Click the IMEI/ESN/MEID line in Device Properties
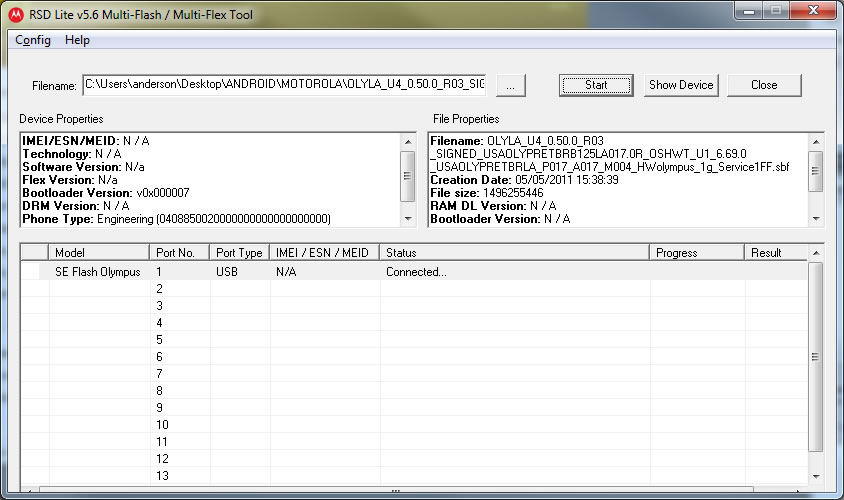844x500 pixels. 86,141
